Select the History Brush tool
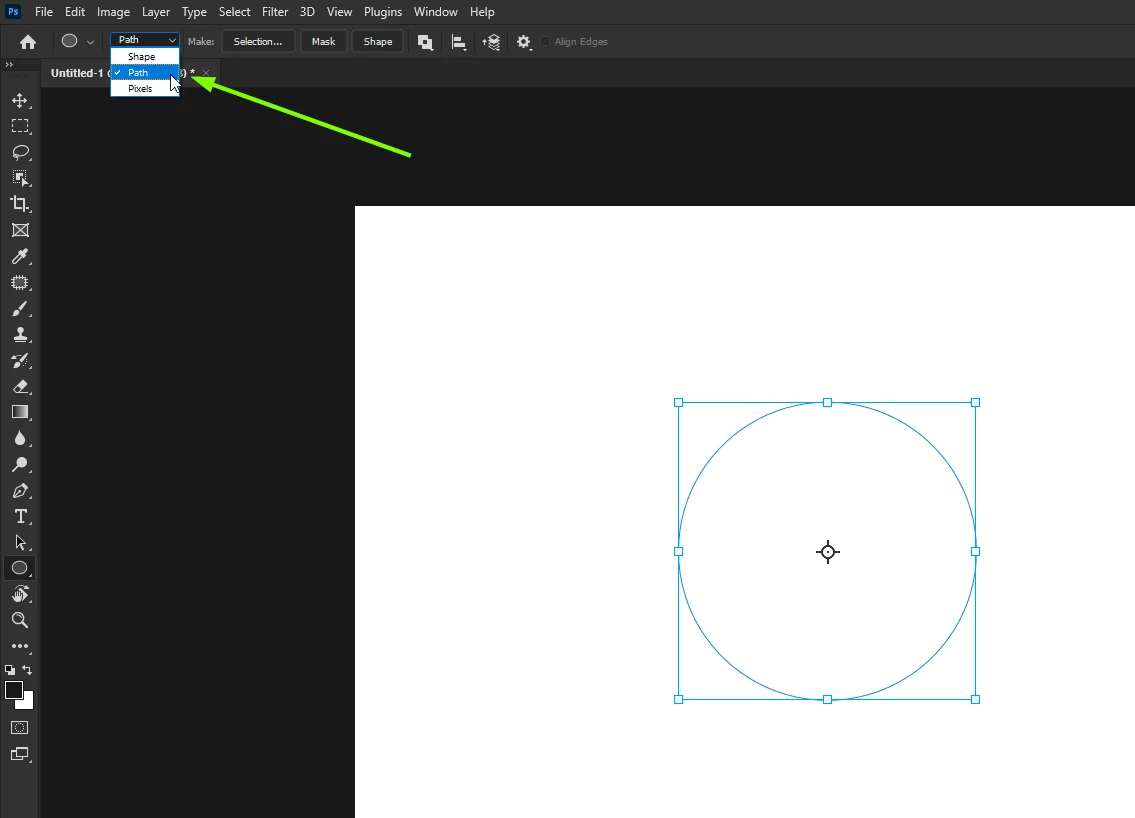Viewport: 1135px width, 818px height. (x=20, y=360)
